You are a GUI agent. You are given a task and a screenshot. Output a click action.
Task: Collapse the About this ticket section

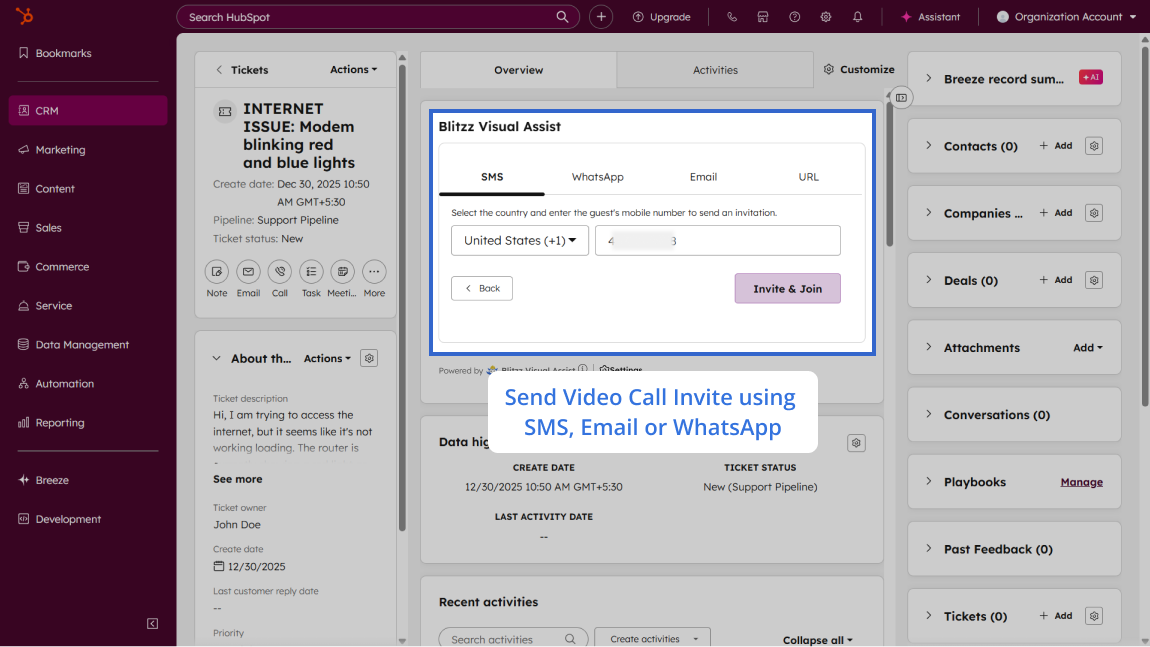click(x=216, y=359)
